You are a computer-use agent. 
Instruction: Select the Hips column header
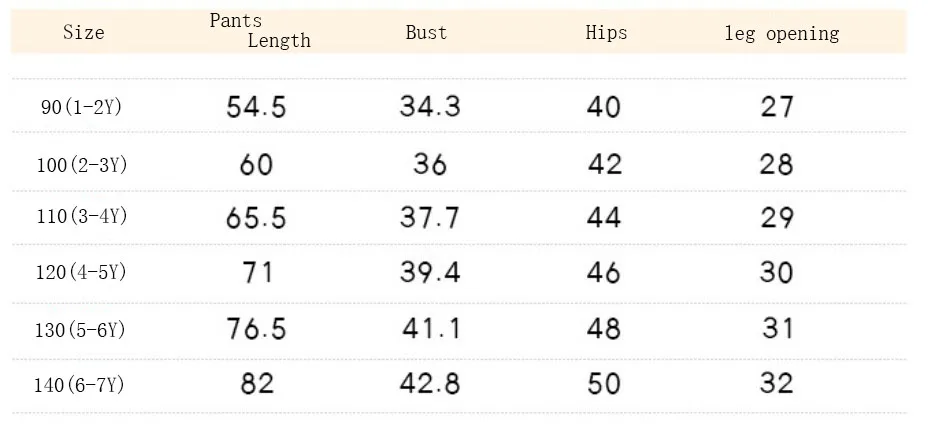(x=606, y=32)
